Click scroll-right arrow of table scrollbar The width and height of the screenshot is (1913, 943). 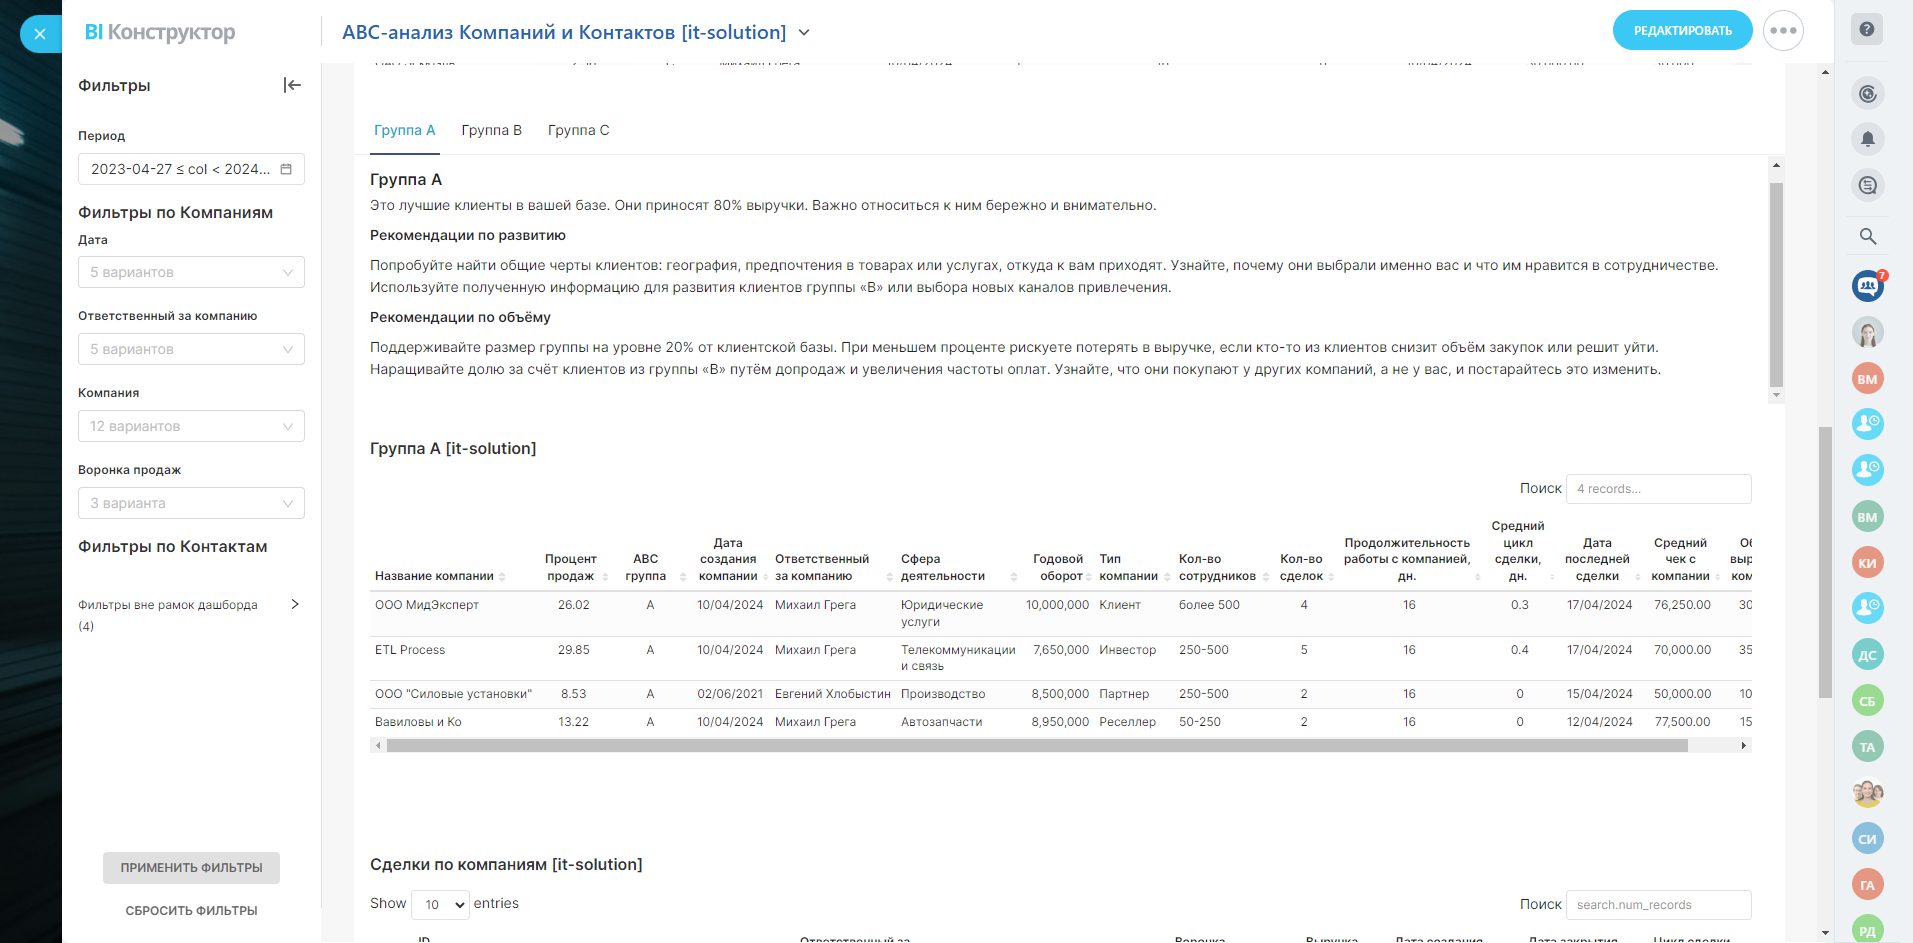[x=1744, y=746]
